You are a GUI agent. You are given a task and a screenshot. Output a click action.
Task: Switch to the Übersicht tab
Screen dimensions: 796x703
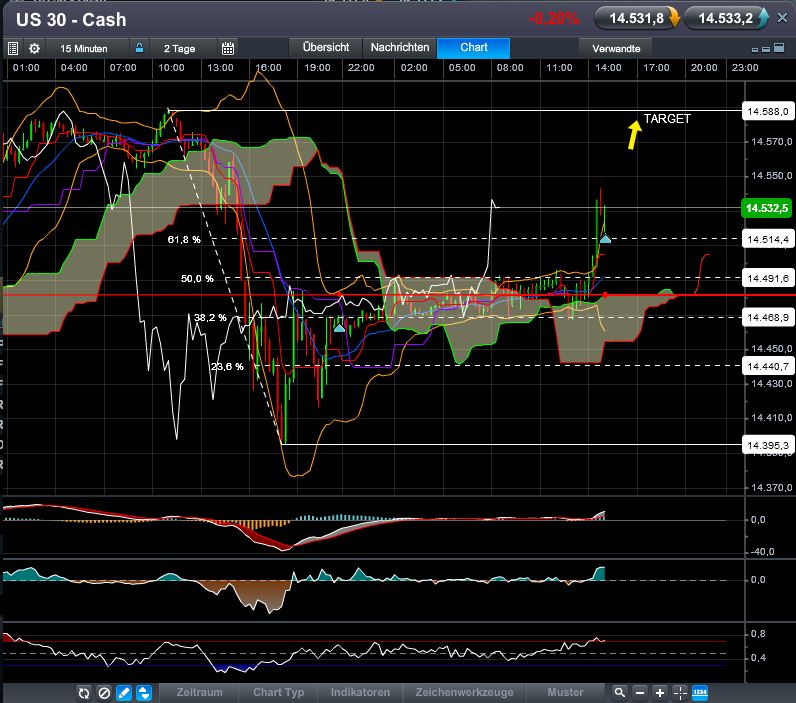[325, 47]
